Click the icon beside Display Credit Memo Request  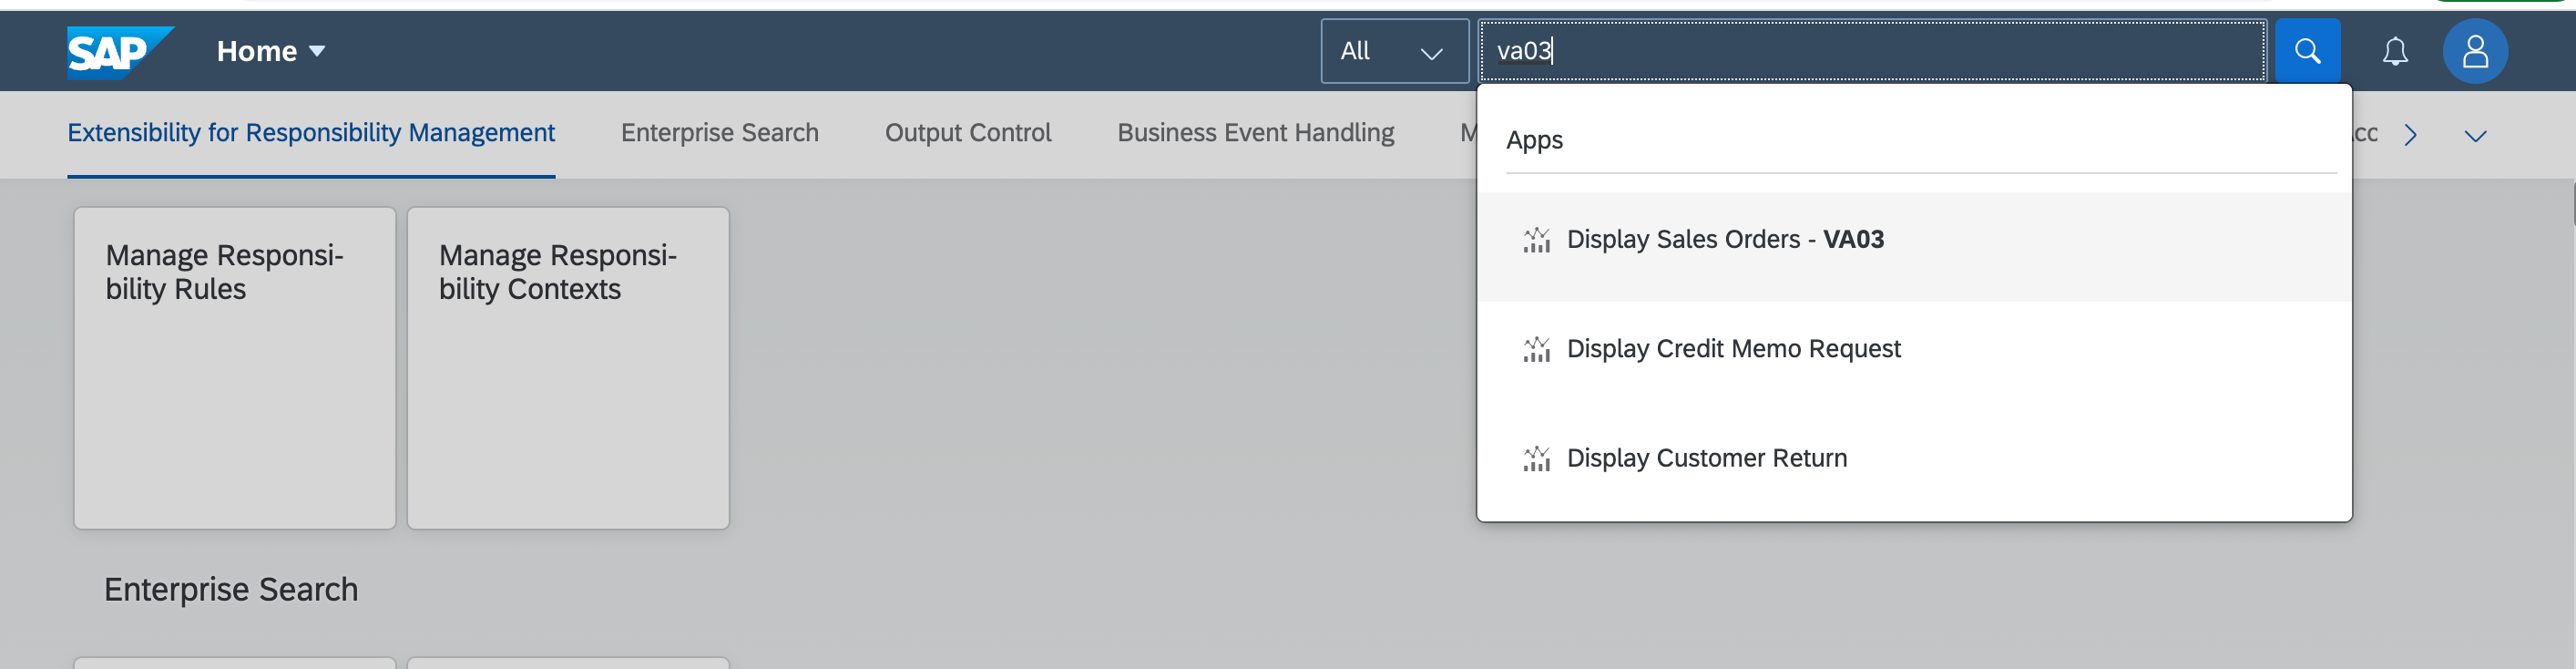pyautogui.click(x=1536, y=349)
